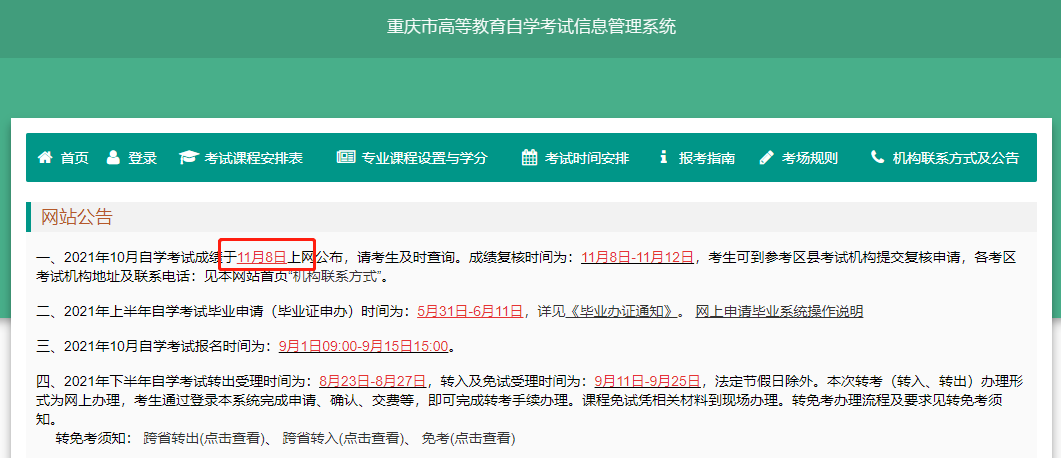Click the 重庆市高等教育自学考试信息管理系统 page title
The height and width of the screenshot is (458, 1061).
pos(531,27)
